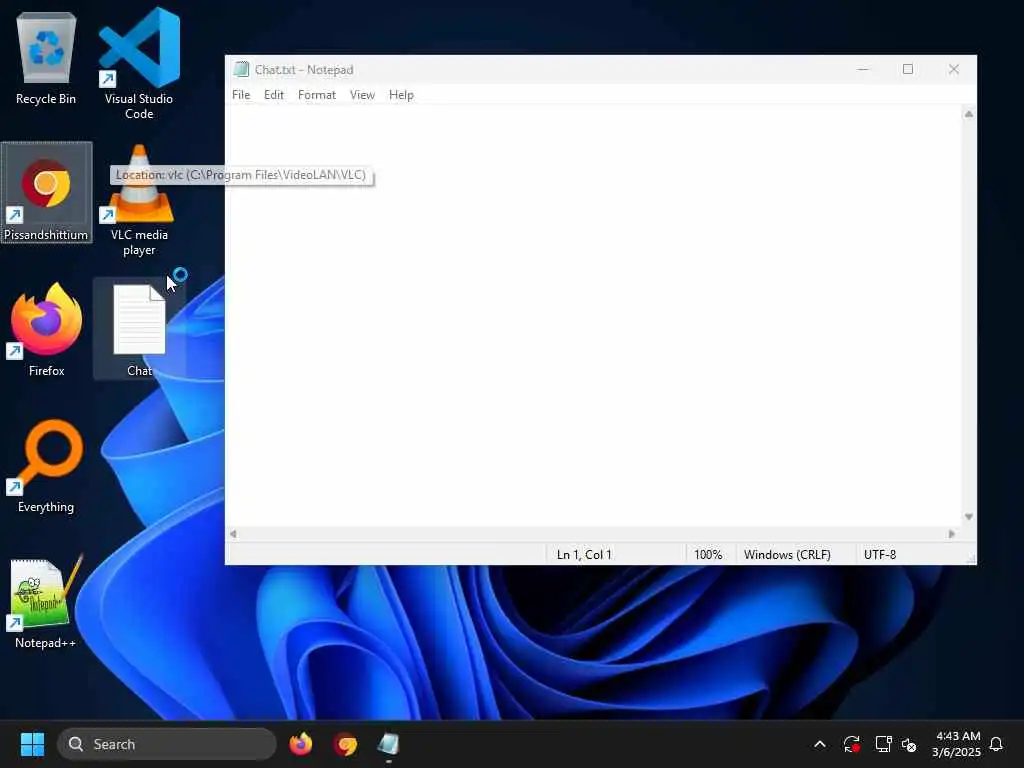Select the Chat text file icon
This screenshot has height=768, width=1024.
139,330
